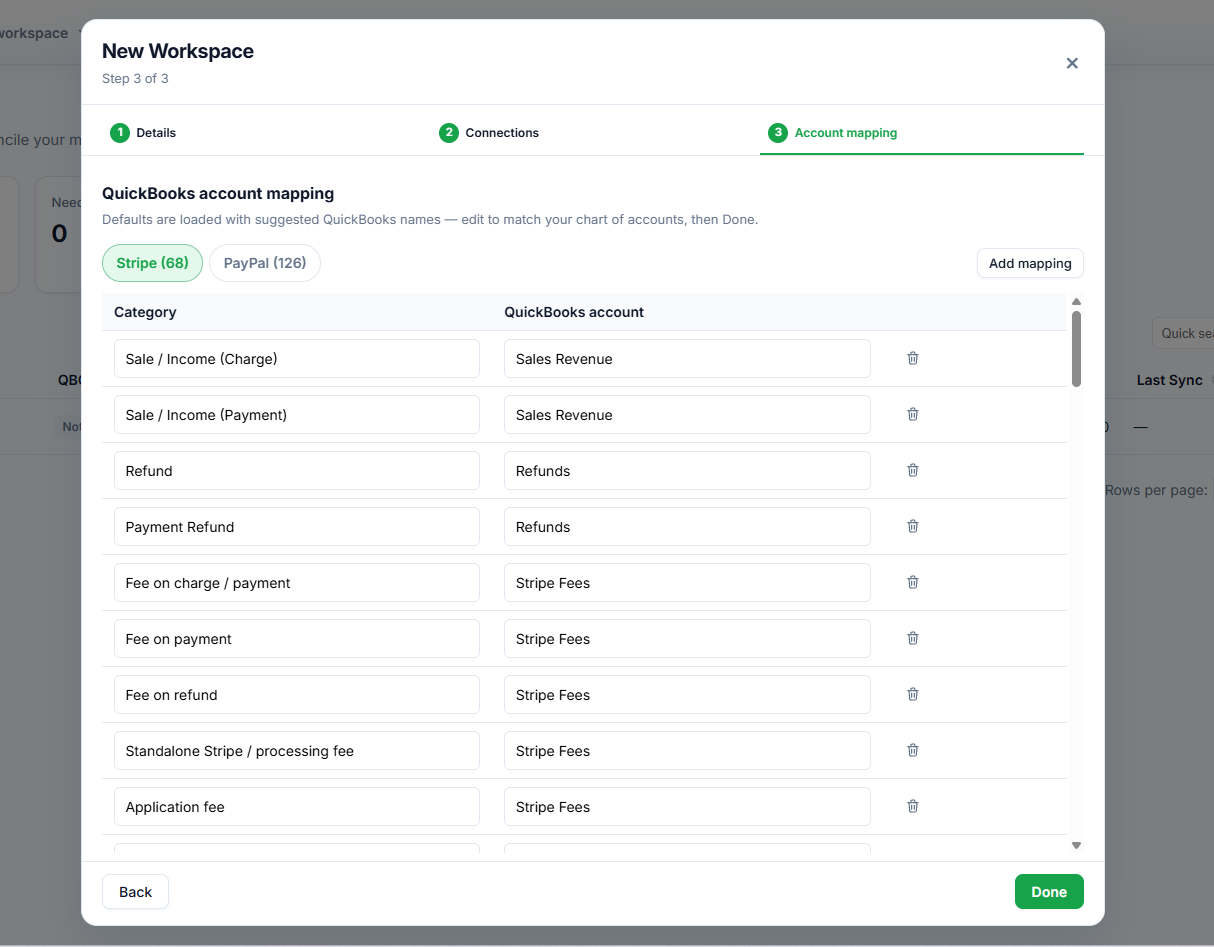Edit the Application fee category field

pos(297,807)
